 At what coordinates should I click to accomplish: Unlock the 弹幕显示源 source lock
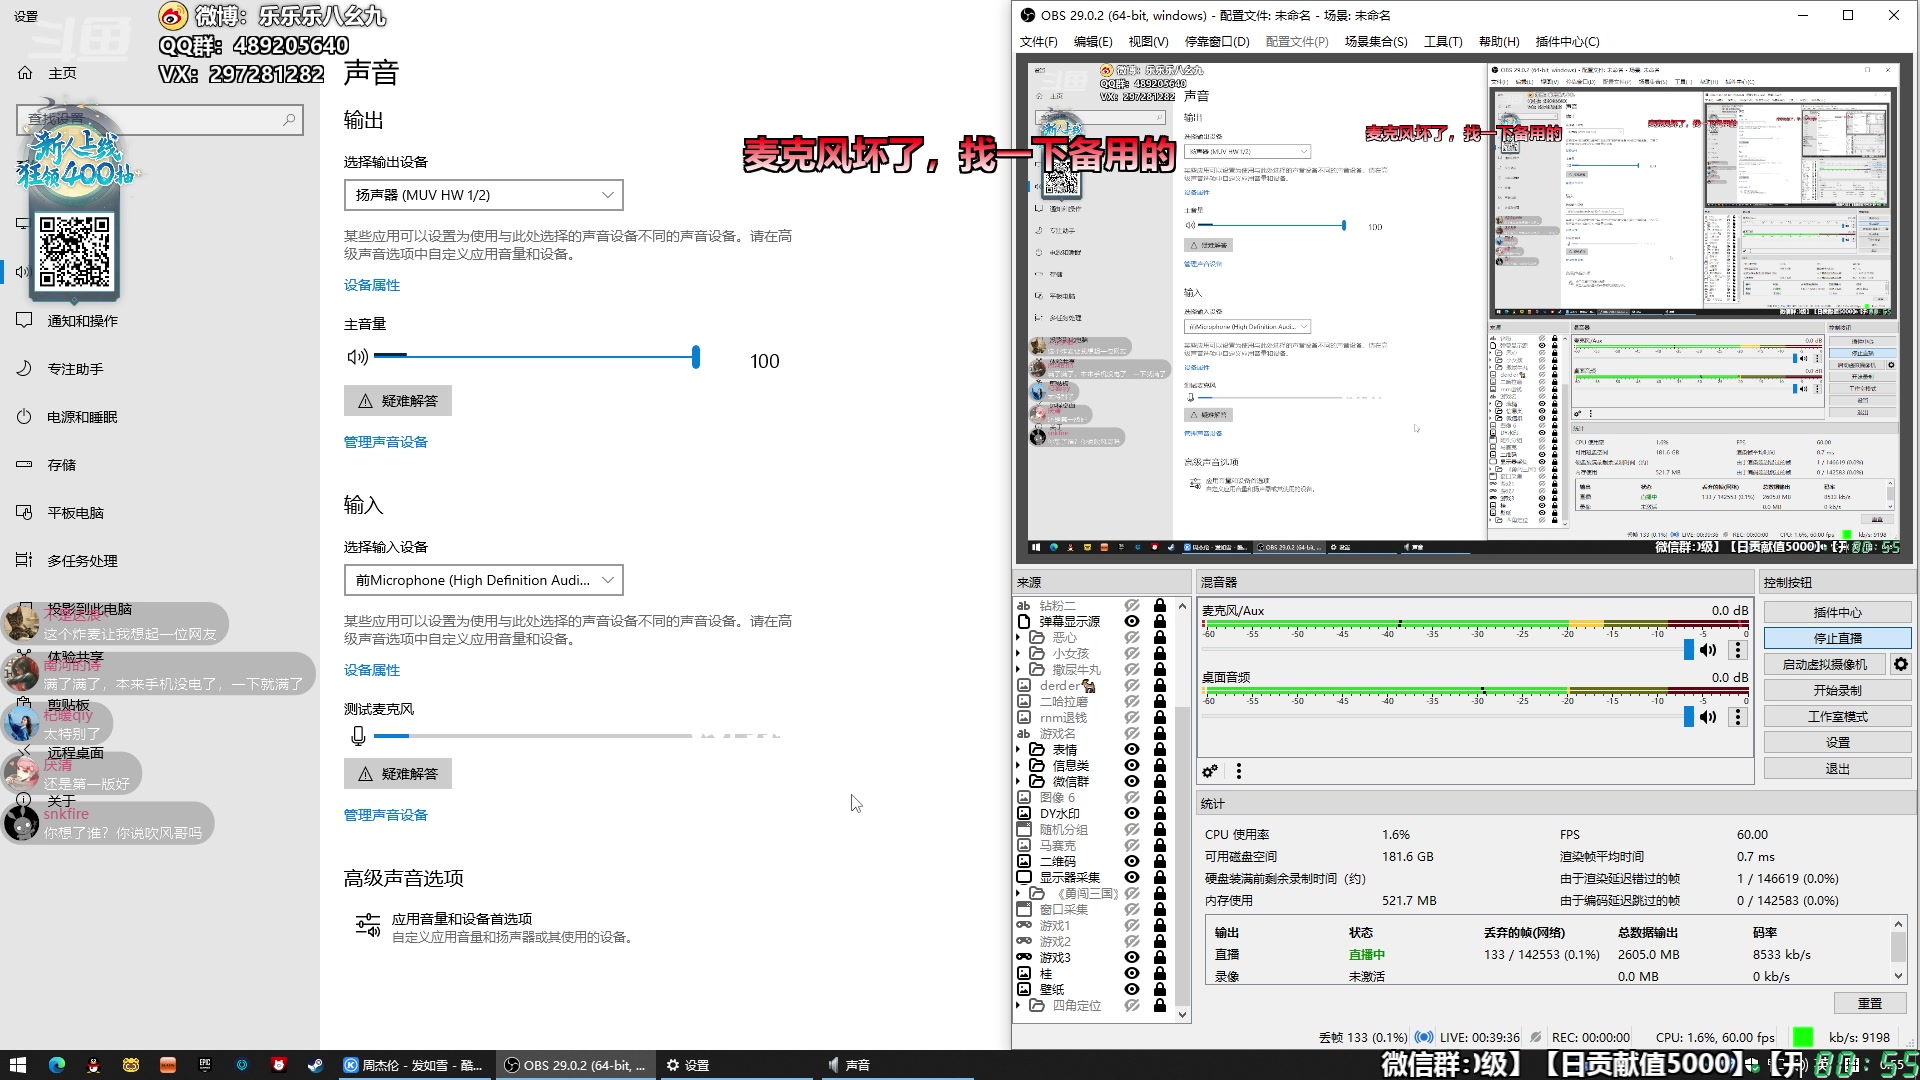[x=1160, y=621]
